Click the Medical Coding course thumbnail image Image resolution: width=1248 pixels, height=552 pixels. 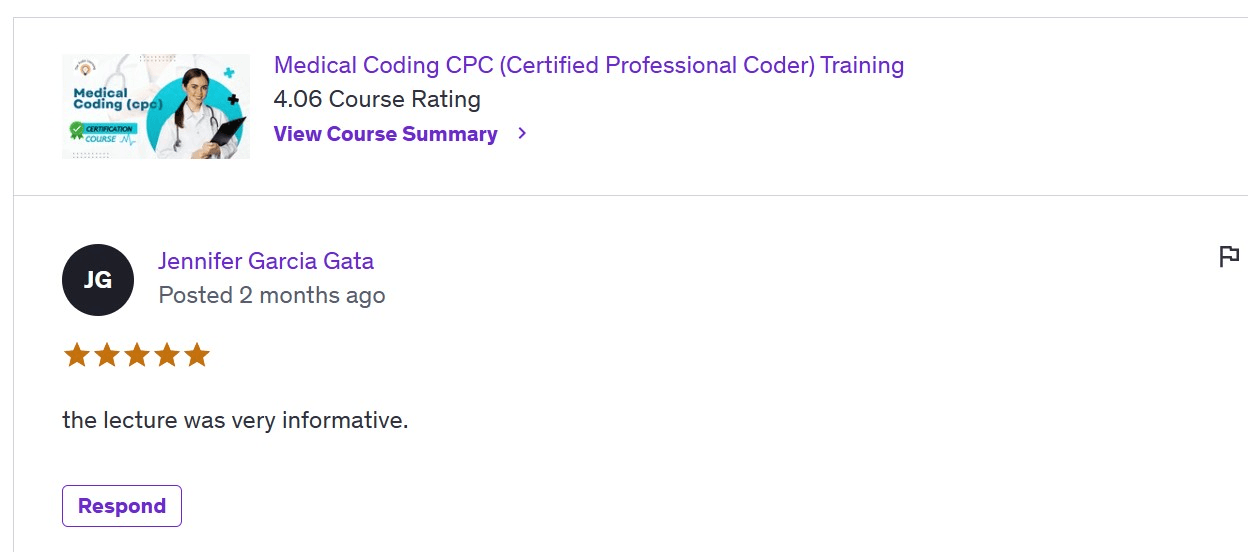(x=156, y=106)
